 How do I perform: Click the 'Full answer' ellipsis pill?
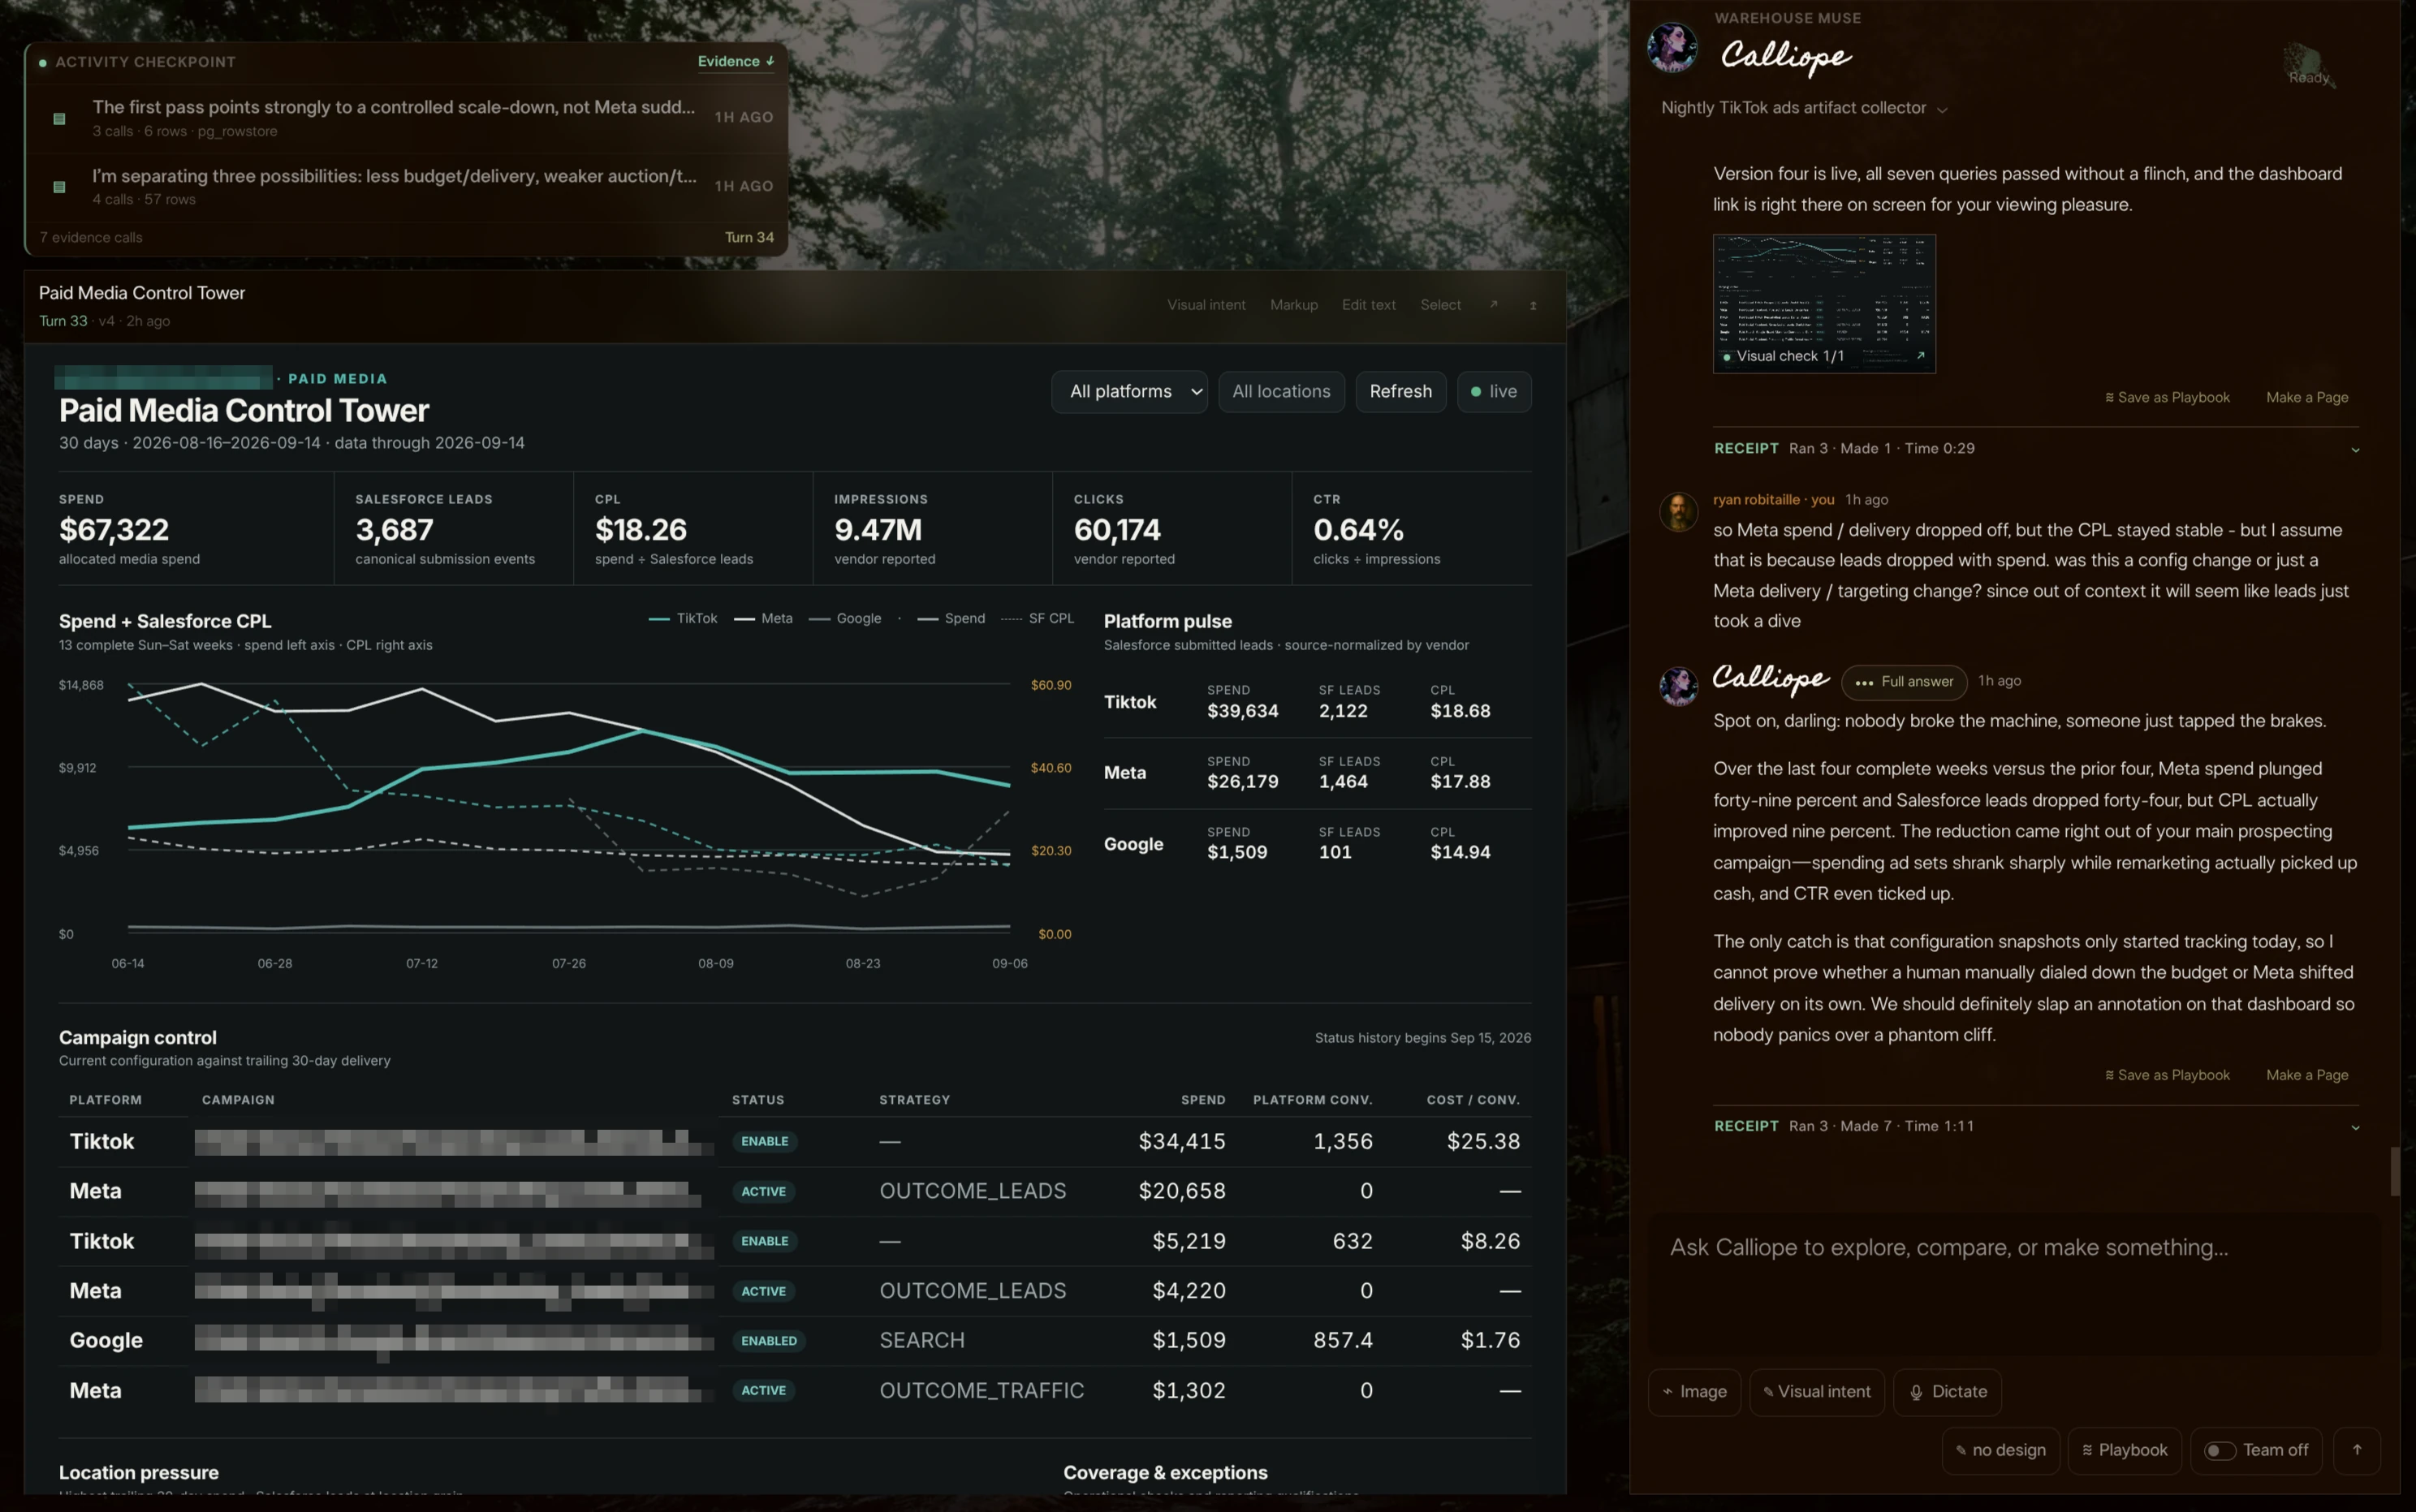[1904, 682]
